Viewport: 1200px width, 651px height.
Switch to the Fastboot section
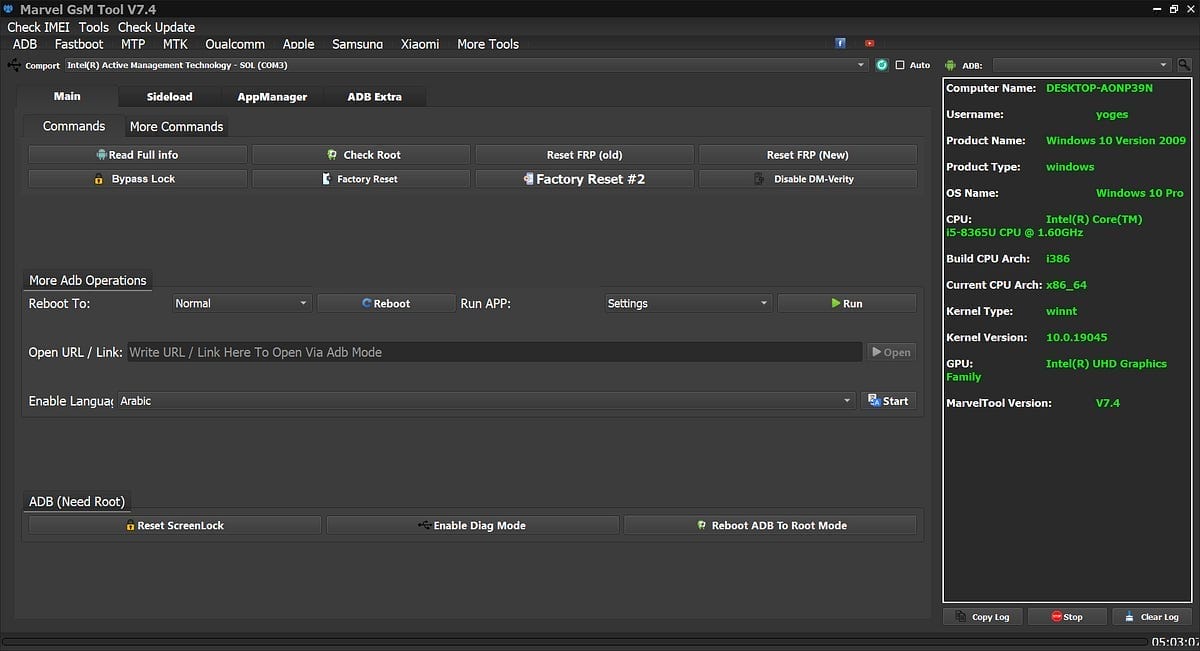[x=79, y=44]
